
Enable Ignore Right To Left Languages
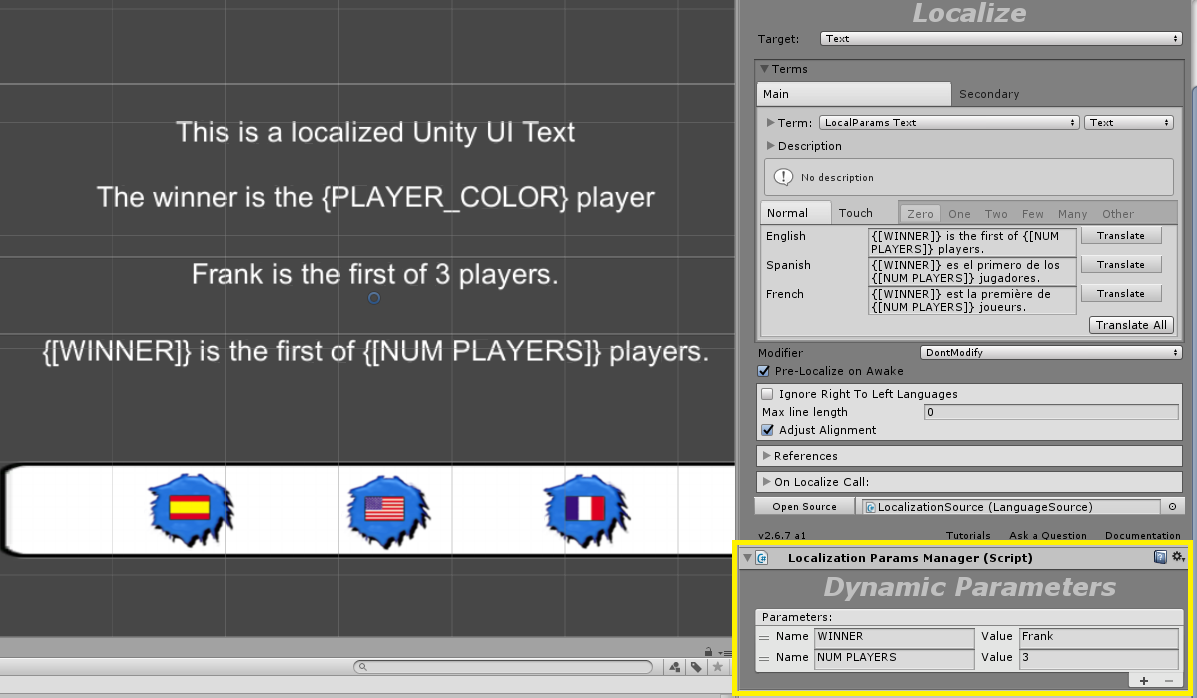[x=768, y=394]
